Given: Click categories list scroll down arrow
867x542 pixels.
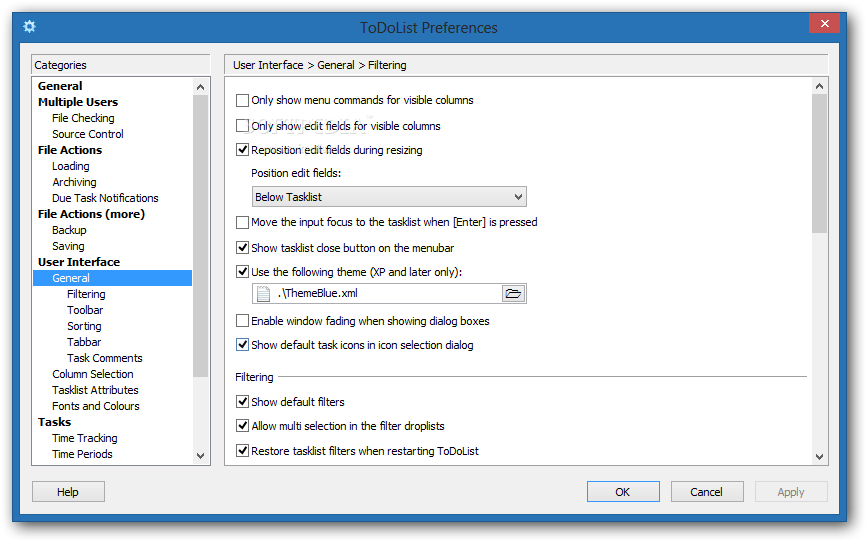Looking at the screenshot, I should coord(201,456).
